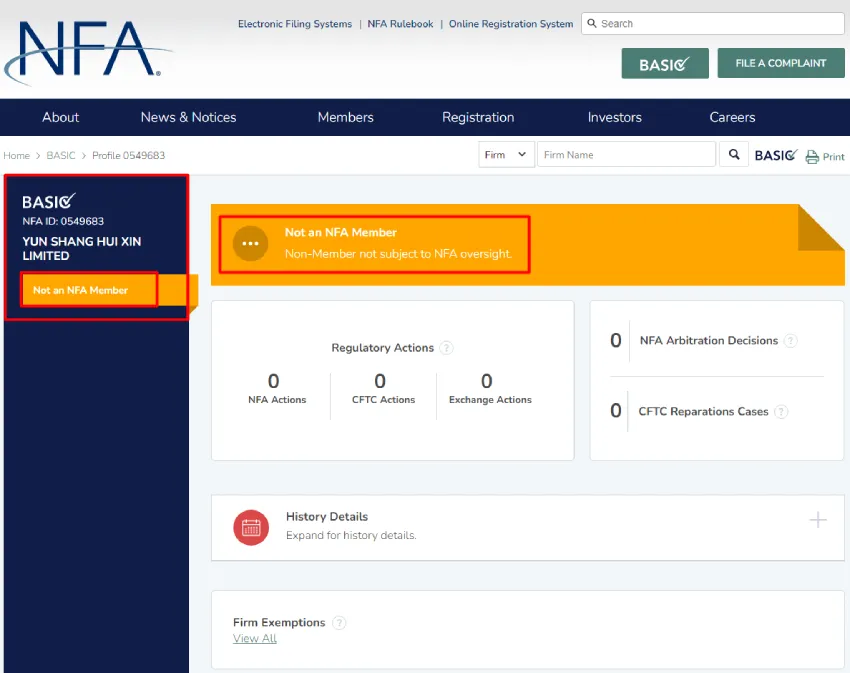Image resolution: width=850 pixels, height=673 pixels.
Task: Open the NFA Rulebook link
Action: (400, 24)
